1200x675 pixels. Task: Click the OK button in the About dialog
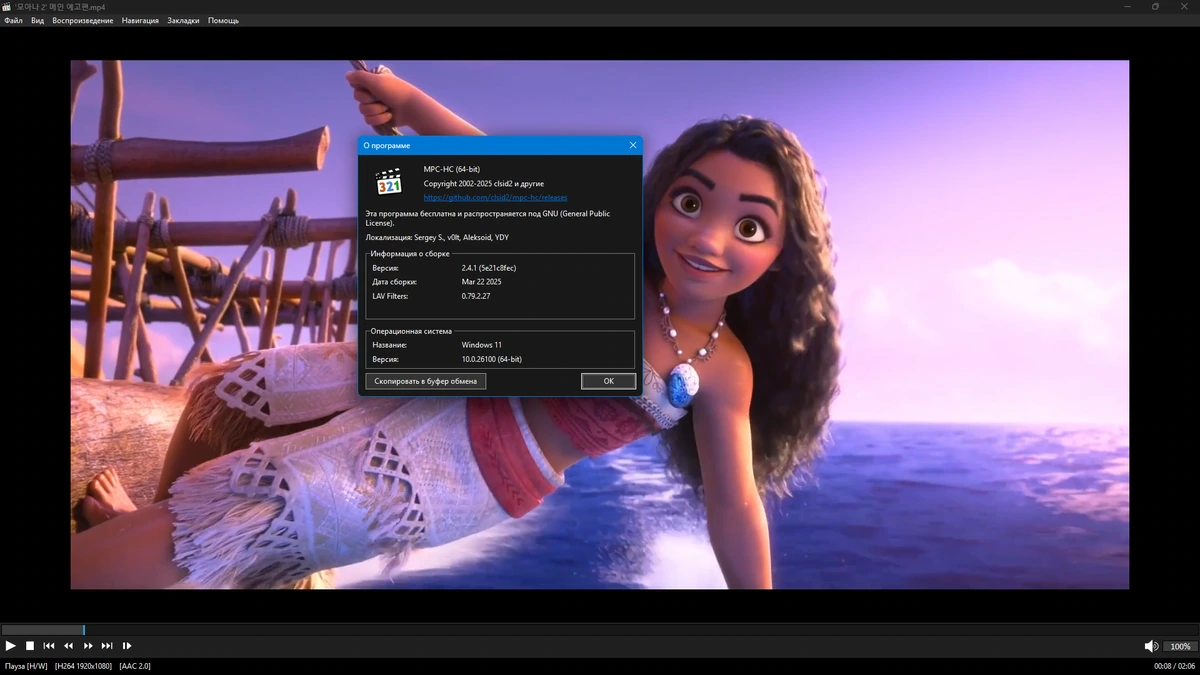pos(608,381)
